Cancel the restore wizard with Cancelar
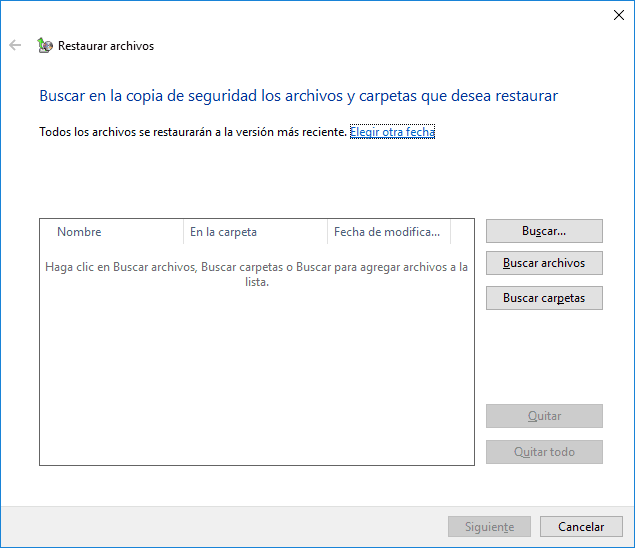Screen dimensions: 635x548 pos(581,527)
